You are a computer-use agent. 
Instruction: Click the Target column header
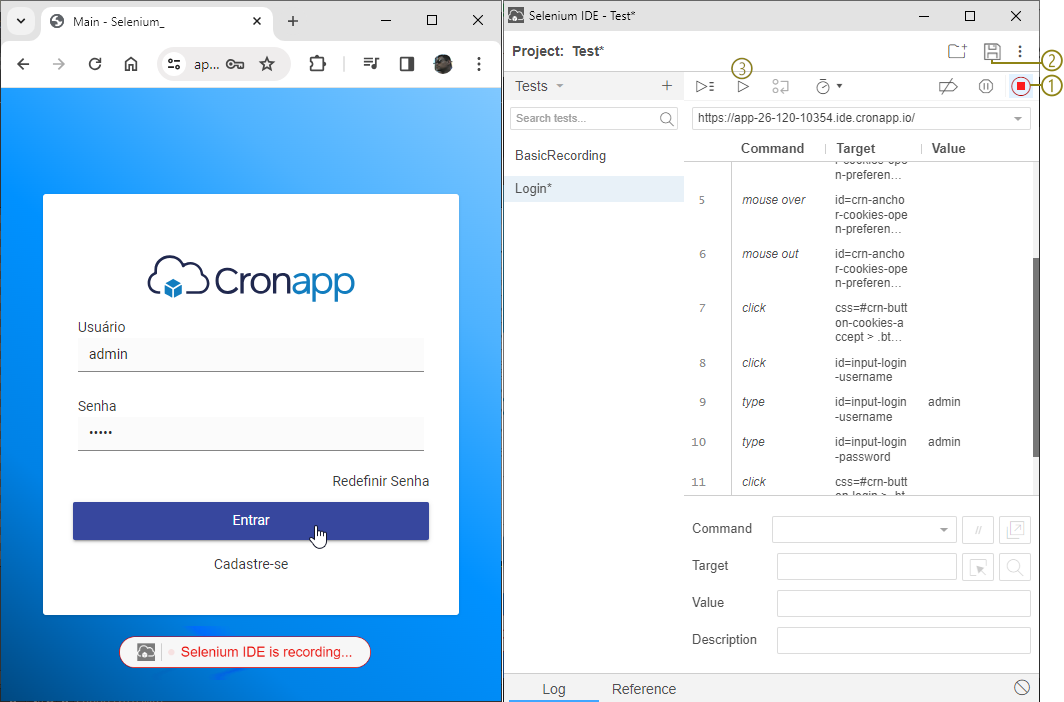point(856,149)
